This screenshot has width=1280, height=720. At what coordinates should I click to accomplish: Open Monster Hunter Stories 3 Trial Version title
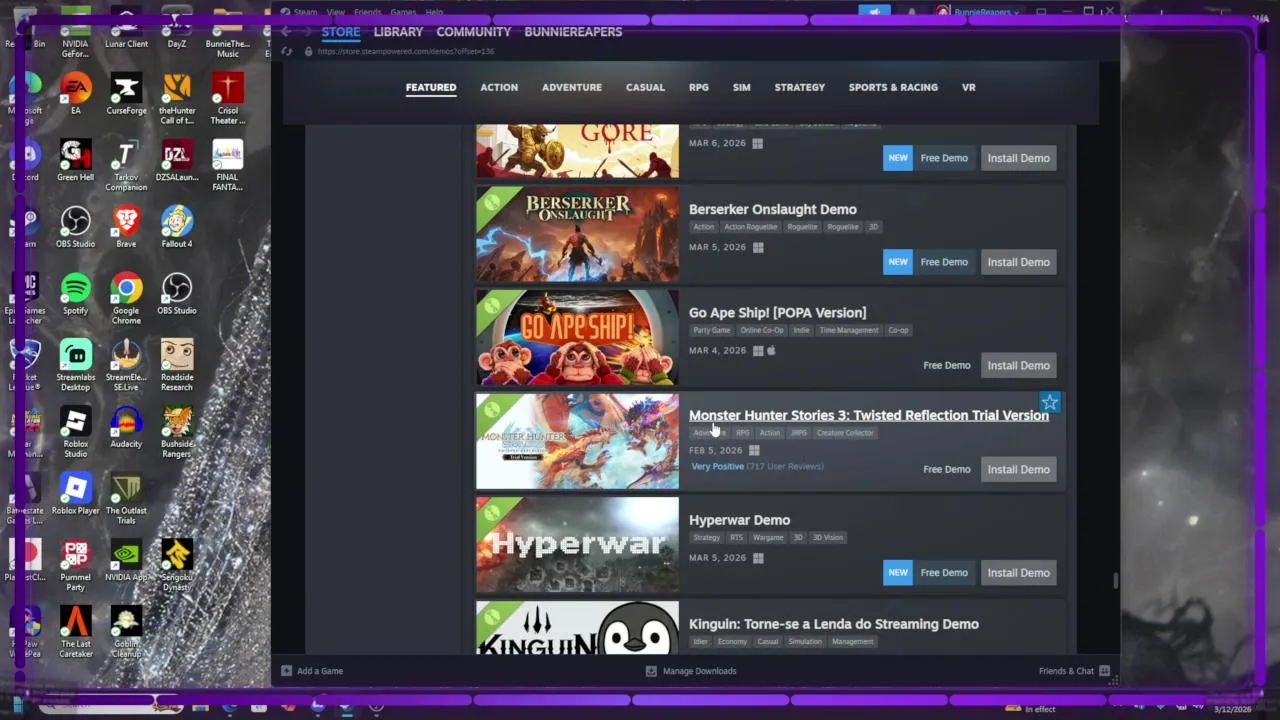868,415
